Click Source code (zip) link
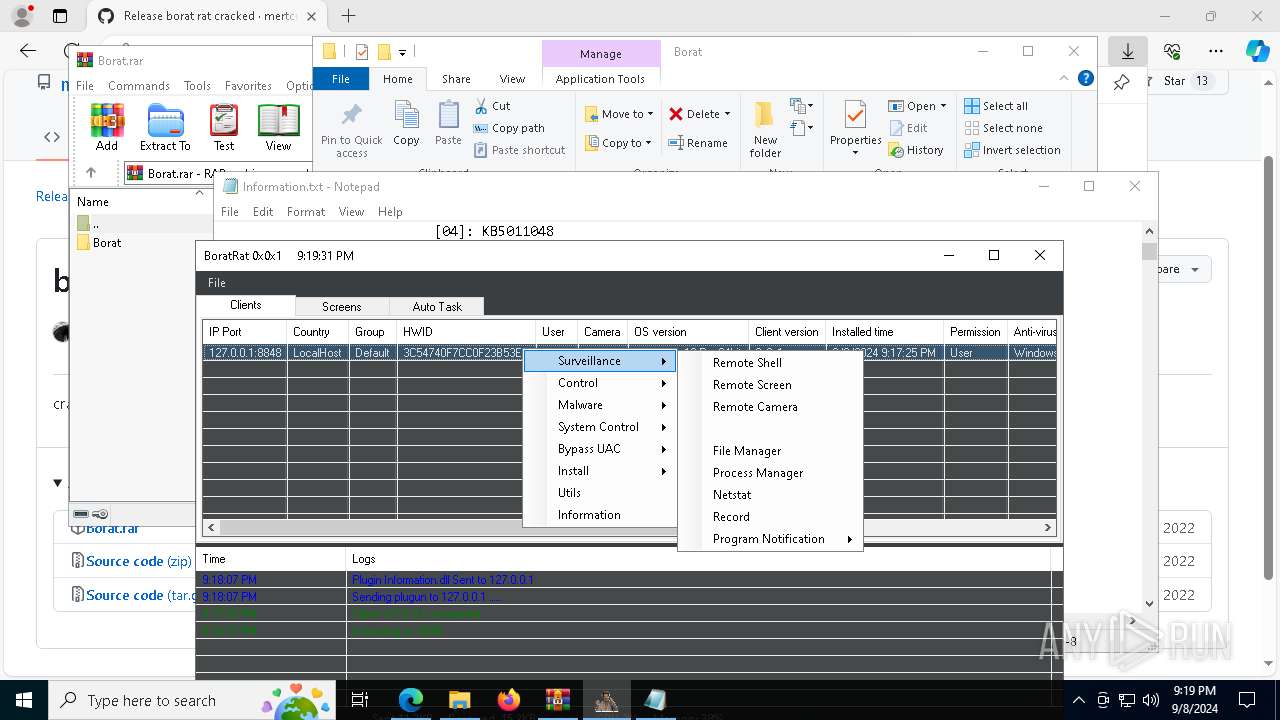 138,561
